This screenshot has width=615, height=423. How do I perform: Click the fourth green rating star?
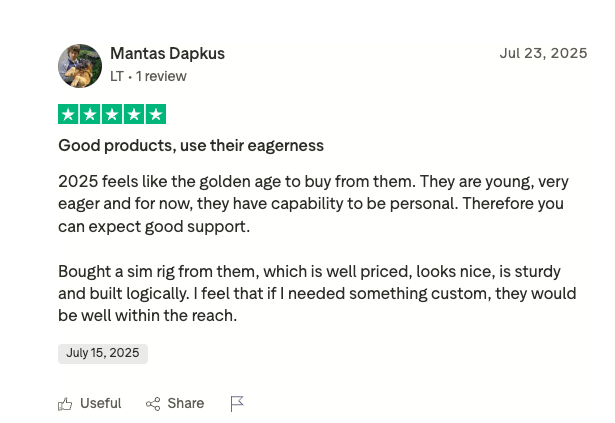(x=134, y=114)
